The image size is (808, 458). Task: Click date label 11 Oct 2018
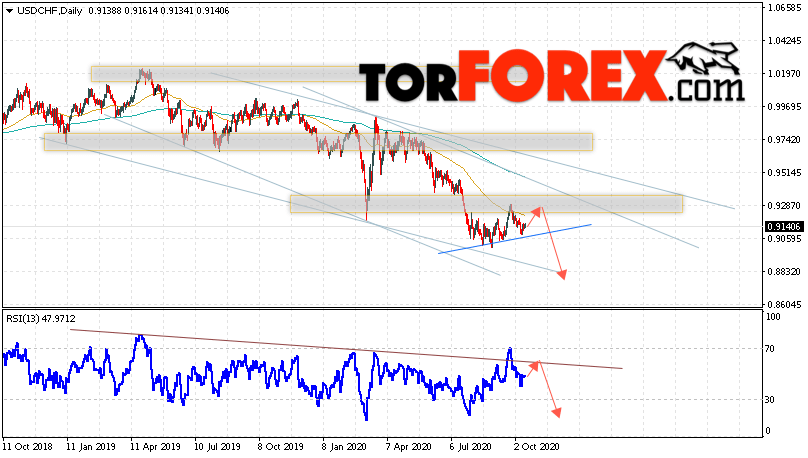[27, 447]
